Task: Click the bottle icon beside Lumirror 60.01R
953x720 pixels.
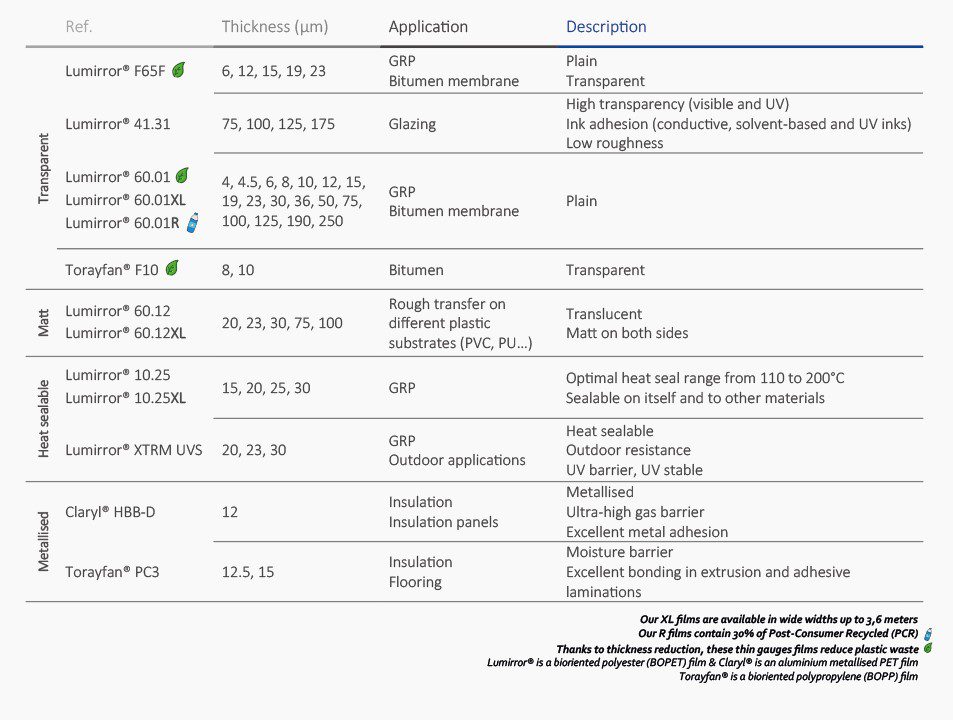Action: tap(191, 222)
